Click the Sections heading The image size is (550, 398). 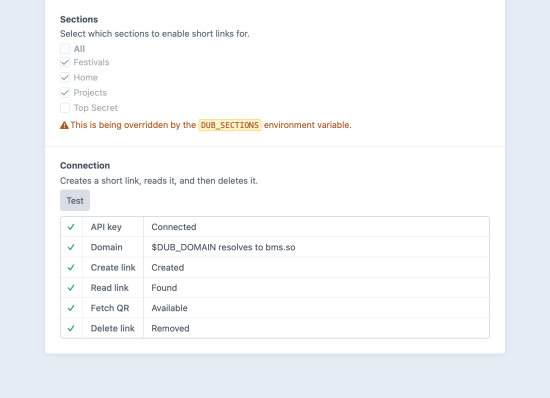[79, 19]
